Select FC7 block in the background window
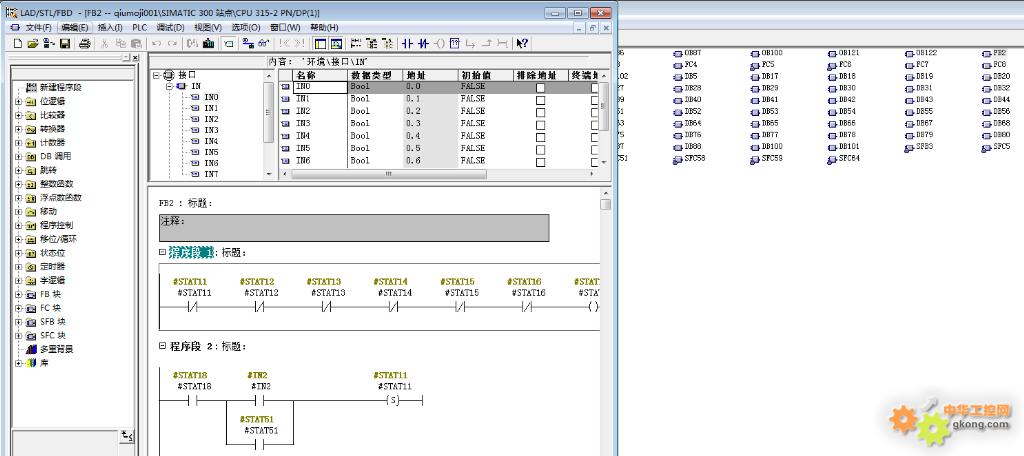The width and height of the screenshot is (1024, 456). tap(917, 65)
